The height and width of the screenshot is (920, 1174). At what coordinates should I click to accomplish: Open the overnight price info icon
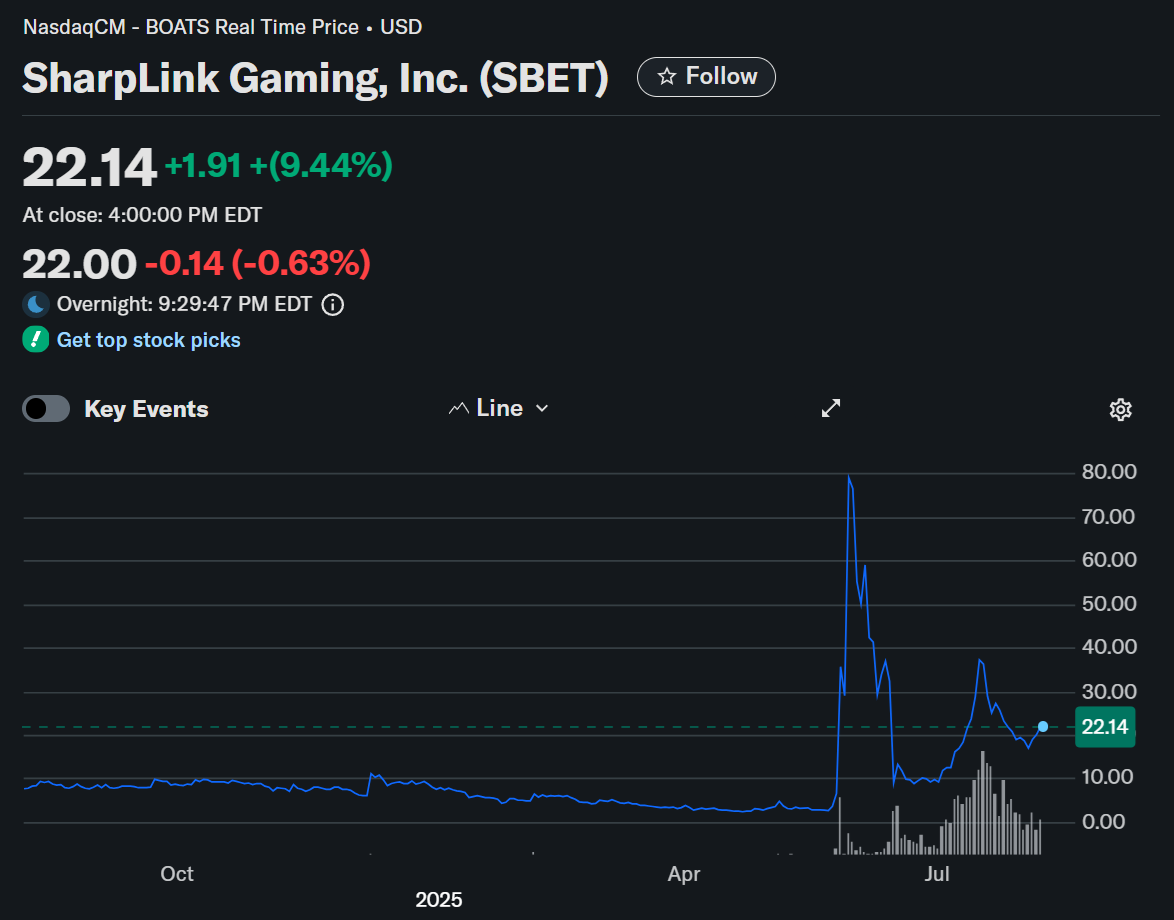(x=332, y=305)
